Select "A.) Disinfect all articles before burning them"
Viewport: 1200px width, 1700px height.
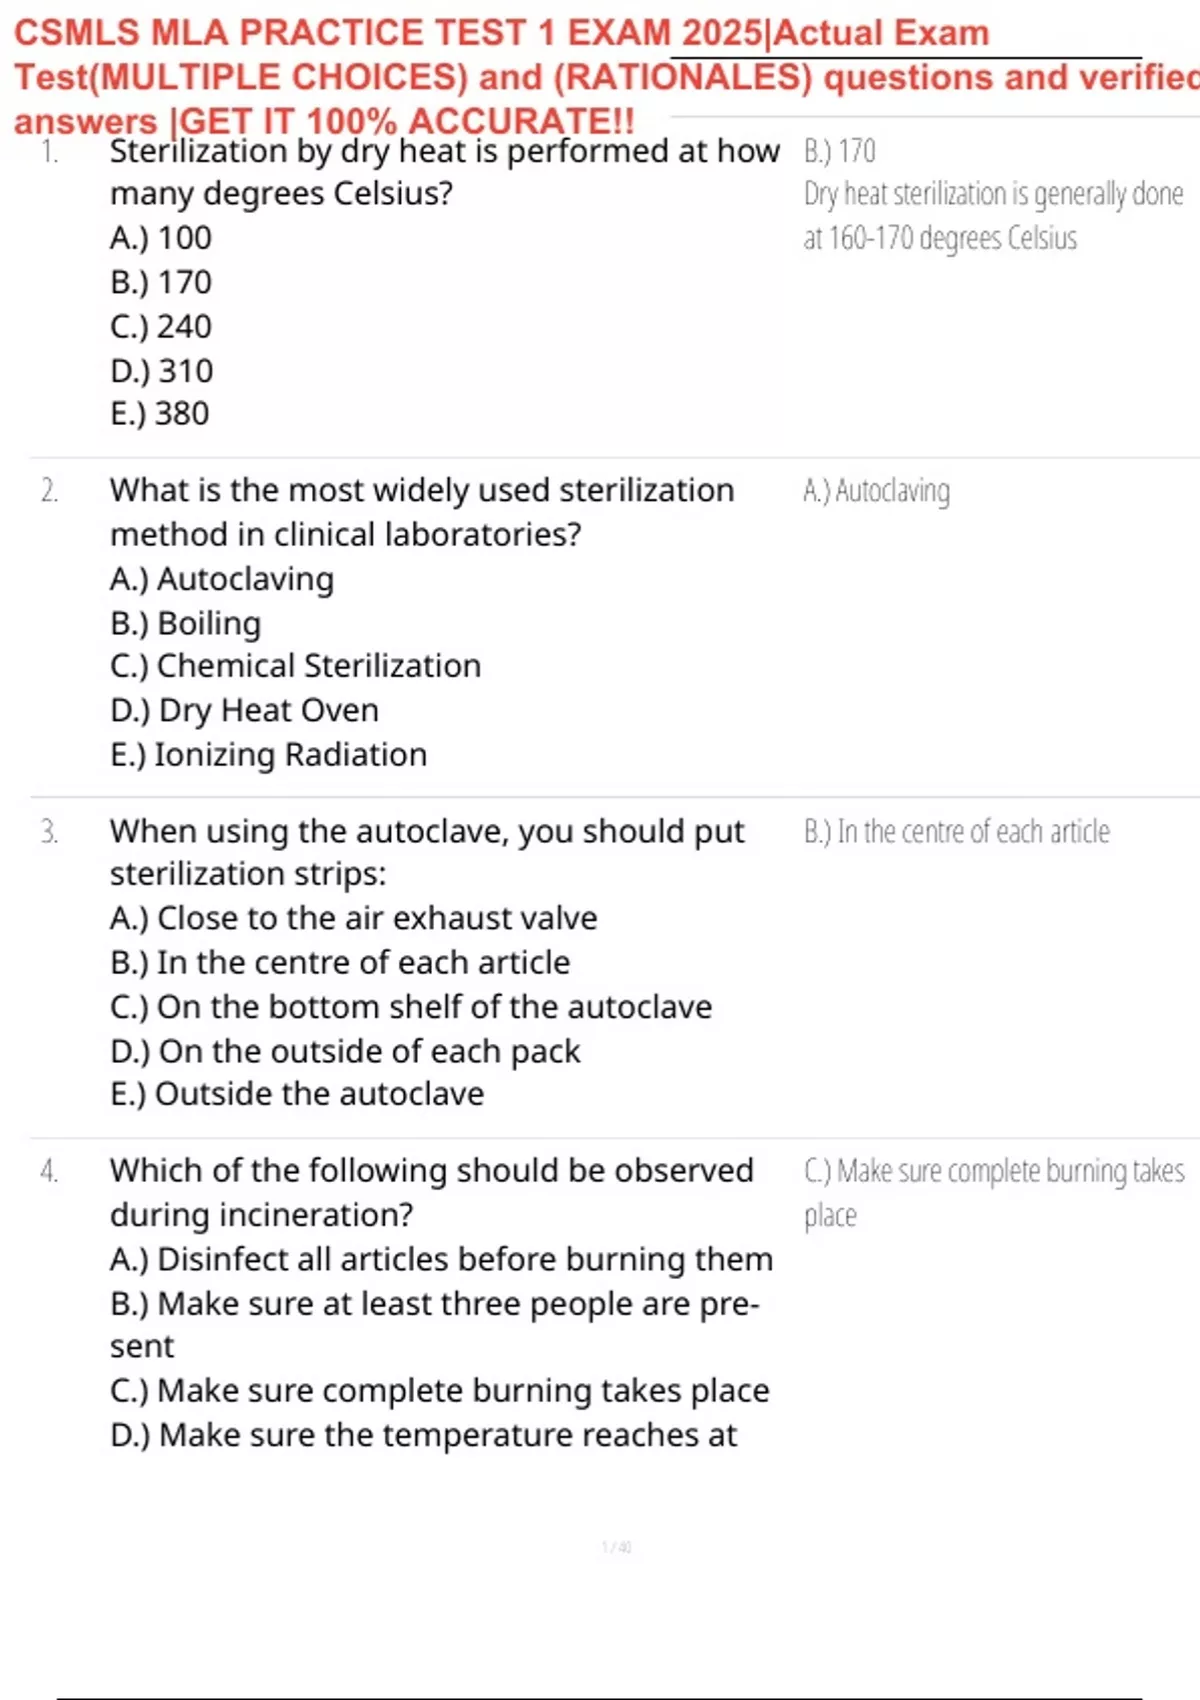[x=441, y=1259]
